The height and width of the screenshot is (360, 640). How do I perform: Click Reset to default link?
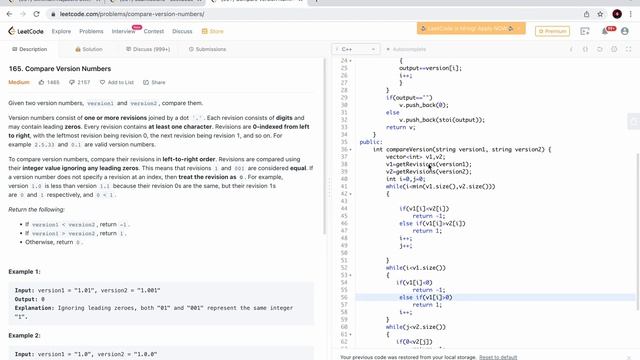(498, 357)
